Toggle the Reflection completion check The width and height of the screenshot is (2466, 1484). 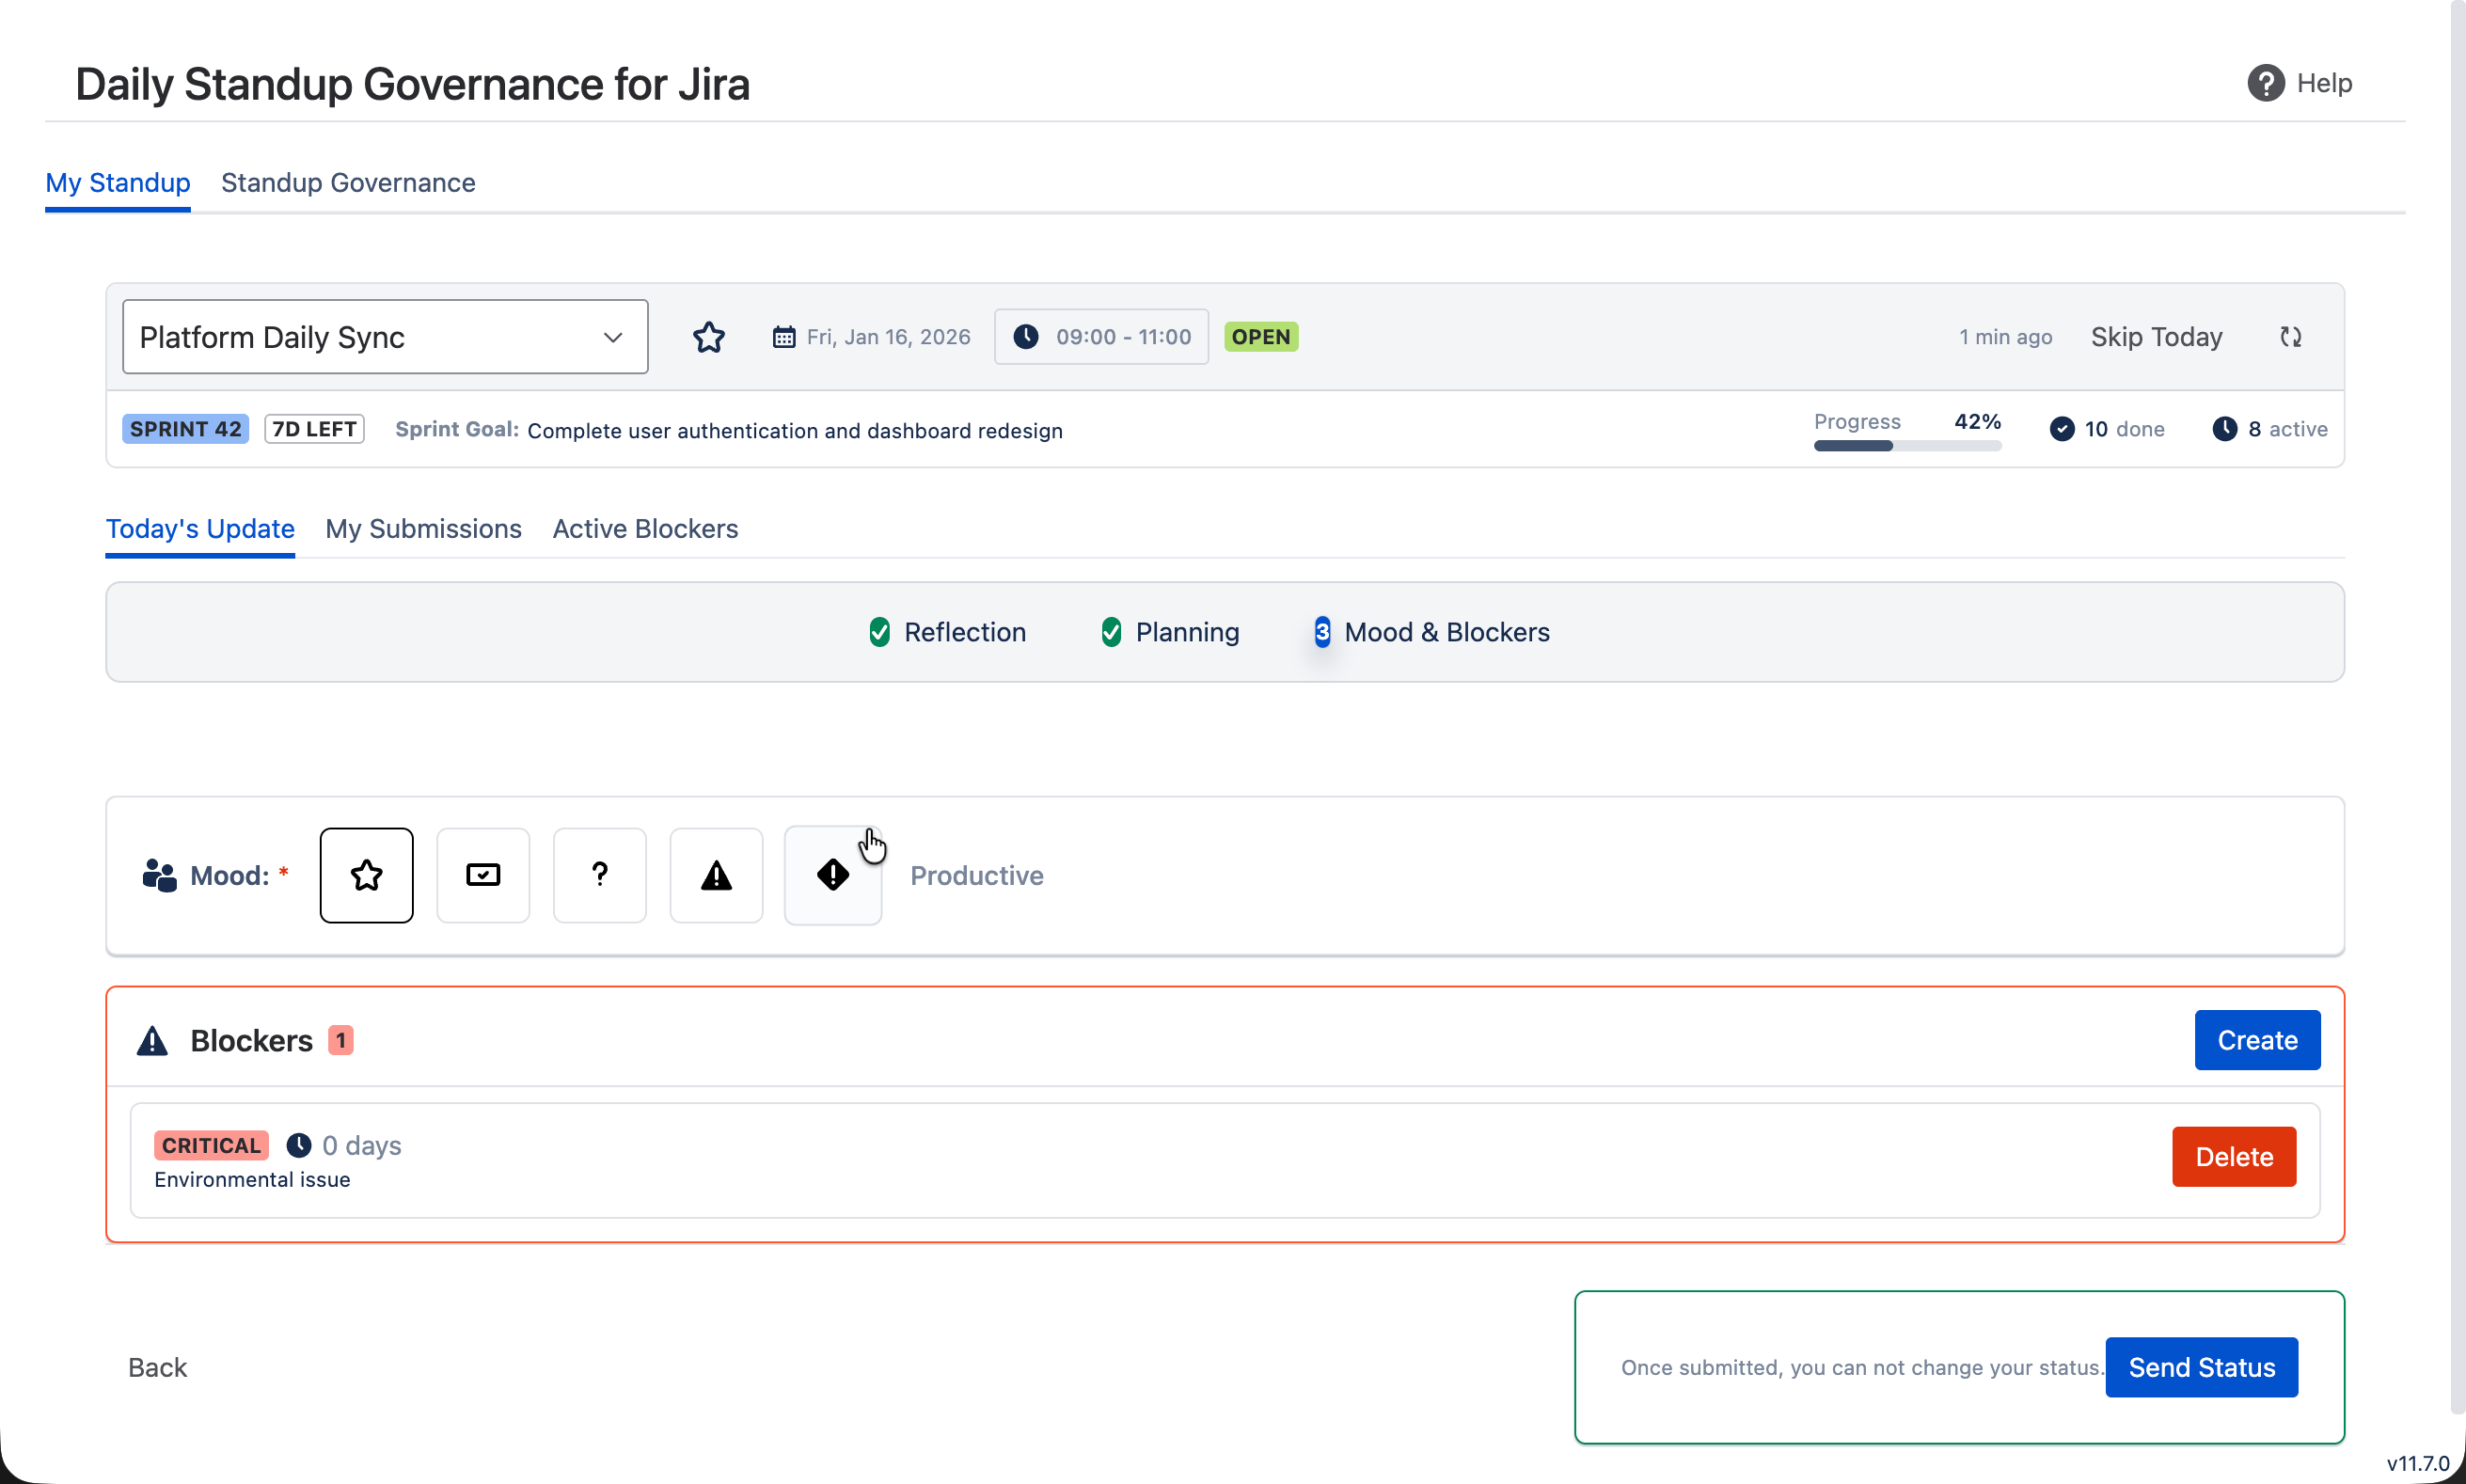pos(880,631)
